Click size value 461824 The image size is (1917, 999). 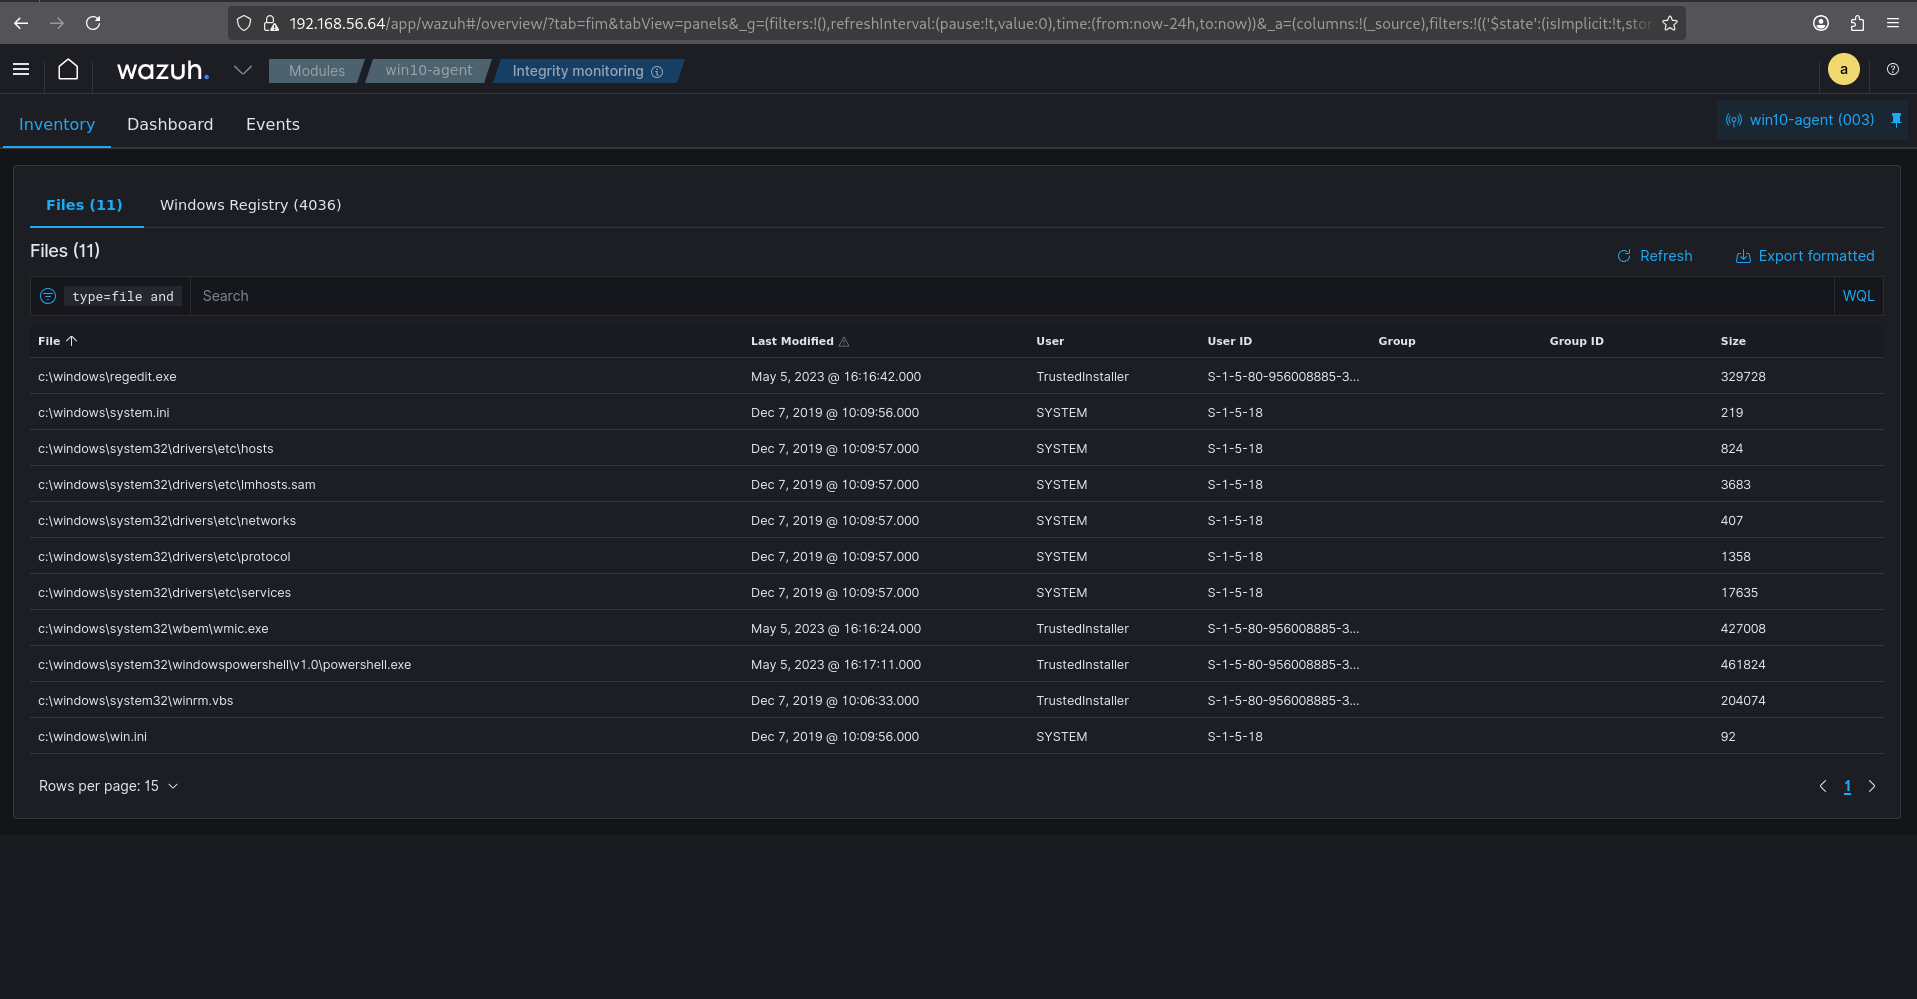1743,665
